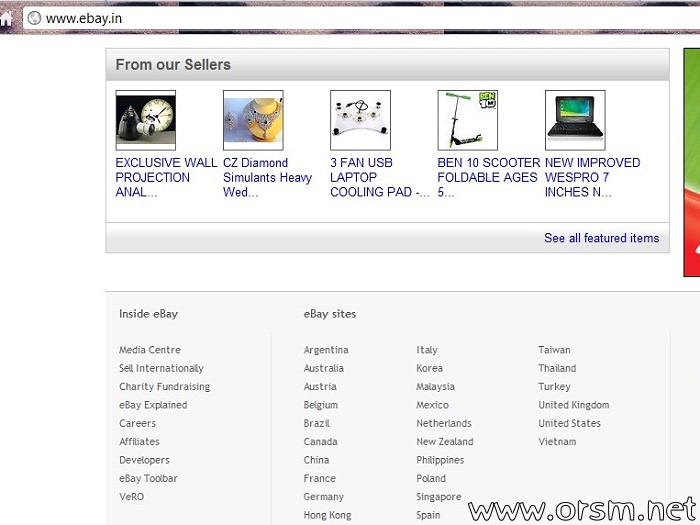Focus the www.ebay.in address field
Viewport: 700px width, 525px height.
click(362, 18)
